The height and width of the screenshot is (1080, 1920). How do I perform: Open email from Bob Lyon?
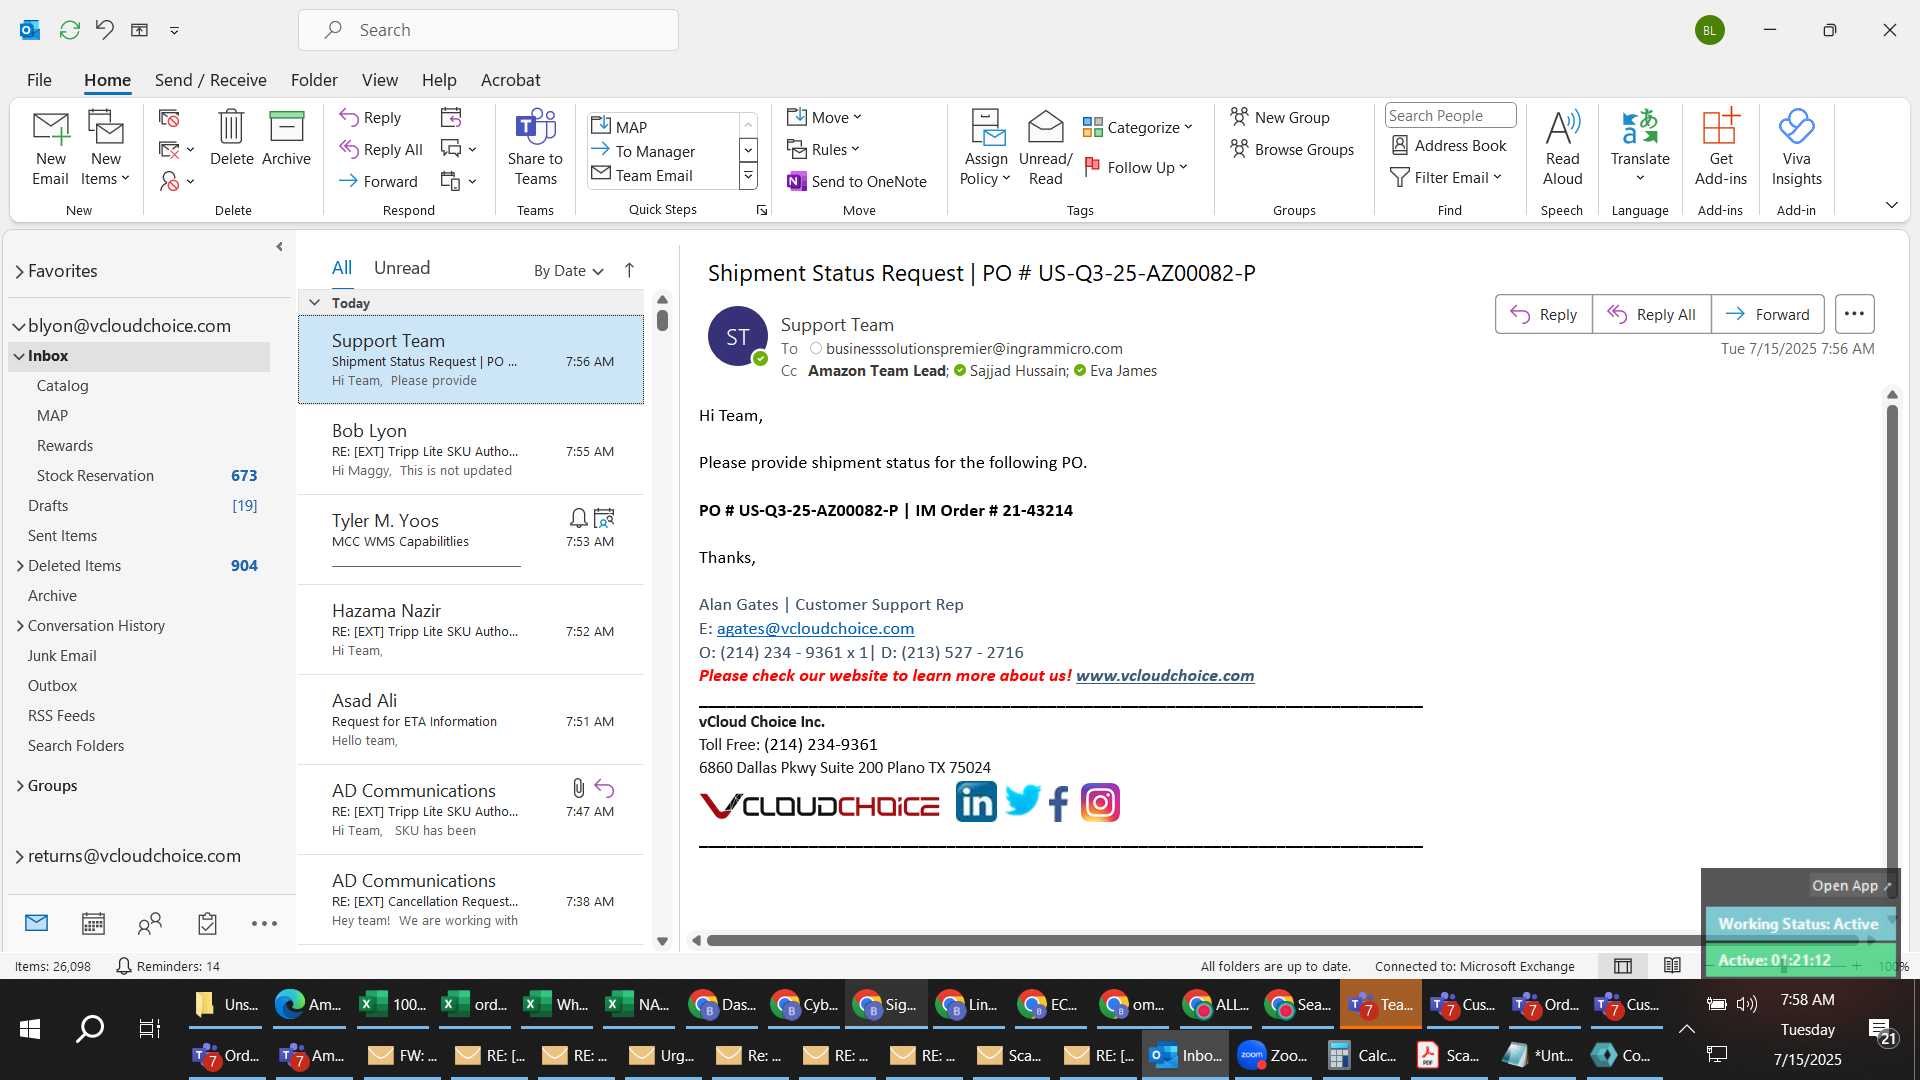click(471, 450)
